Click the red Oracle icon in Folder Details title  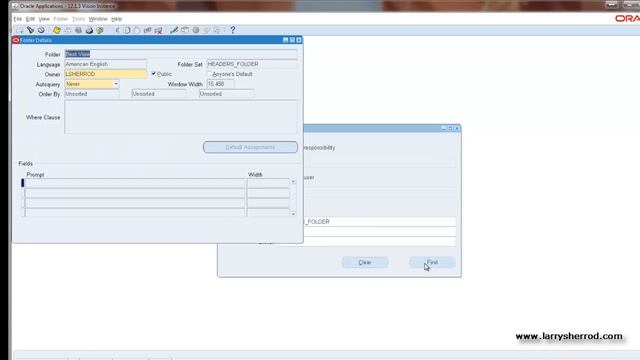(16, 40)
